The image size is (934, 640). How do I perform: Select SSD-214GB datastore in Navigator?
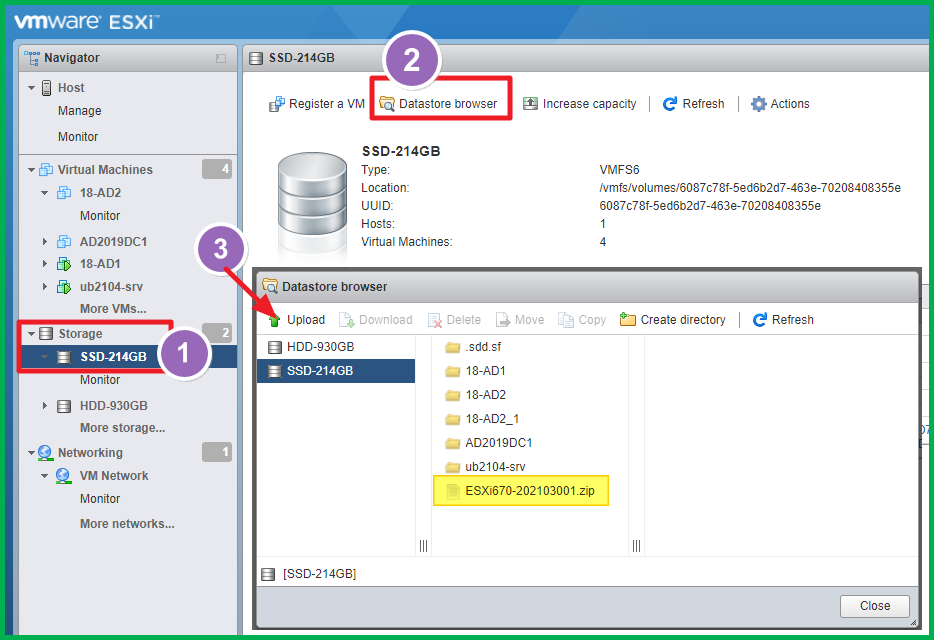113,357
